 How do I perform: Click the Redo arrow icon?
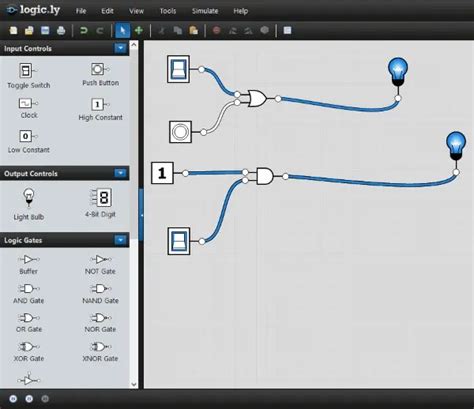(100, 31)
